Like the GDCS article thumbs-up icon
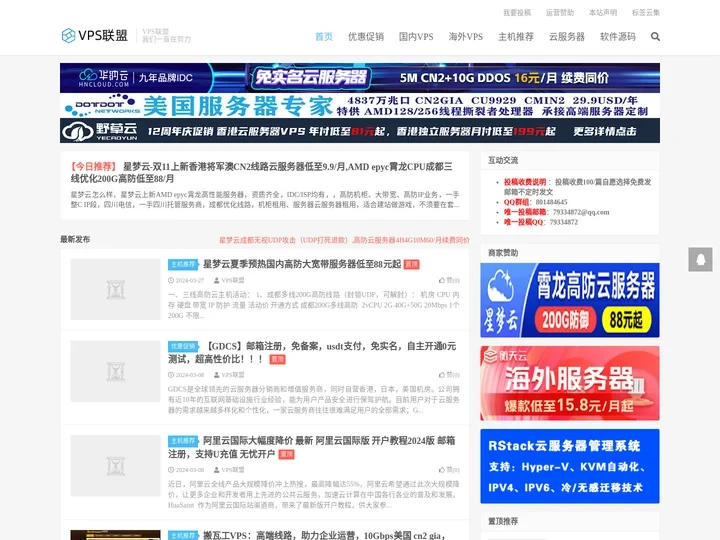 [x=442, y=375]
